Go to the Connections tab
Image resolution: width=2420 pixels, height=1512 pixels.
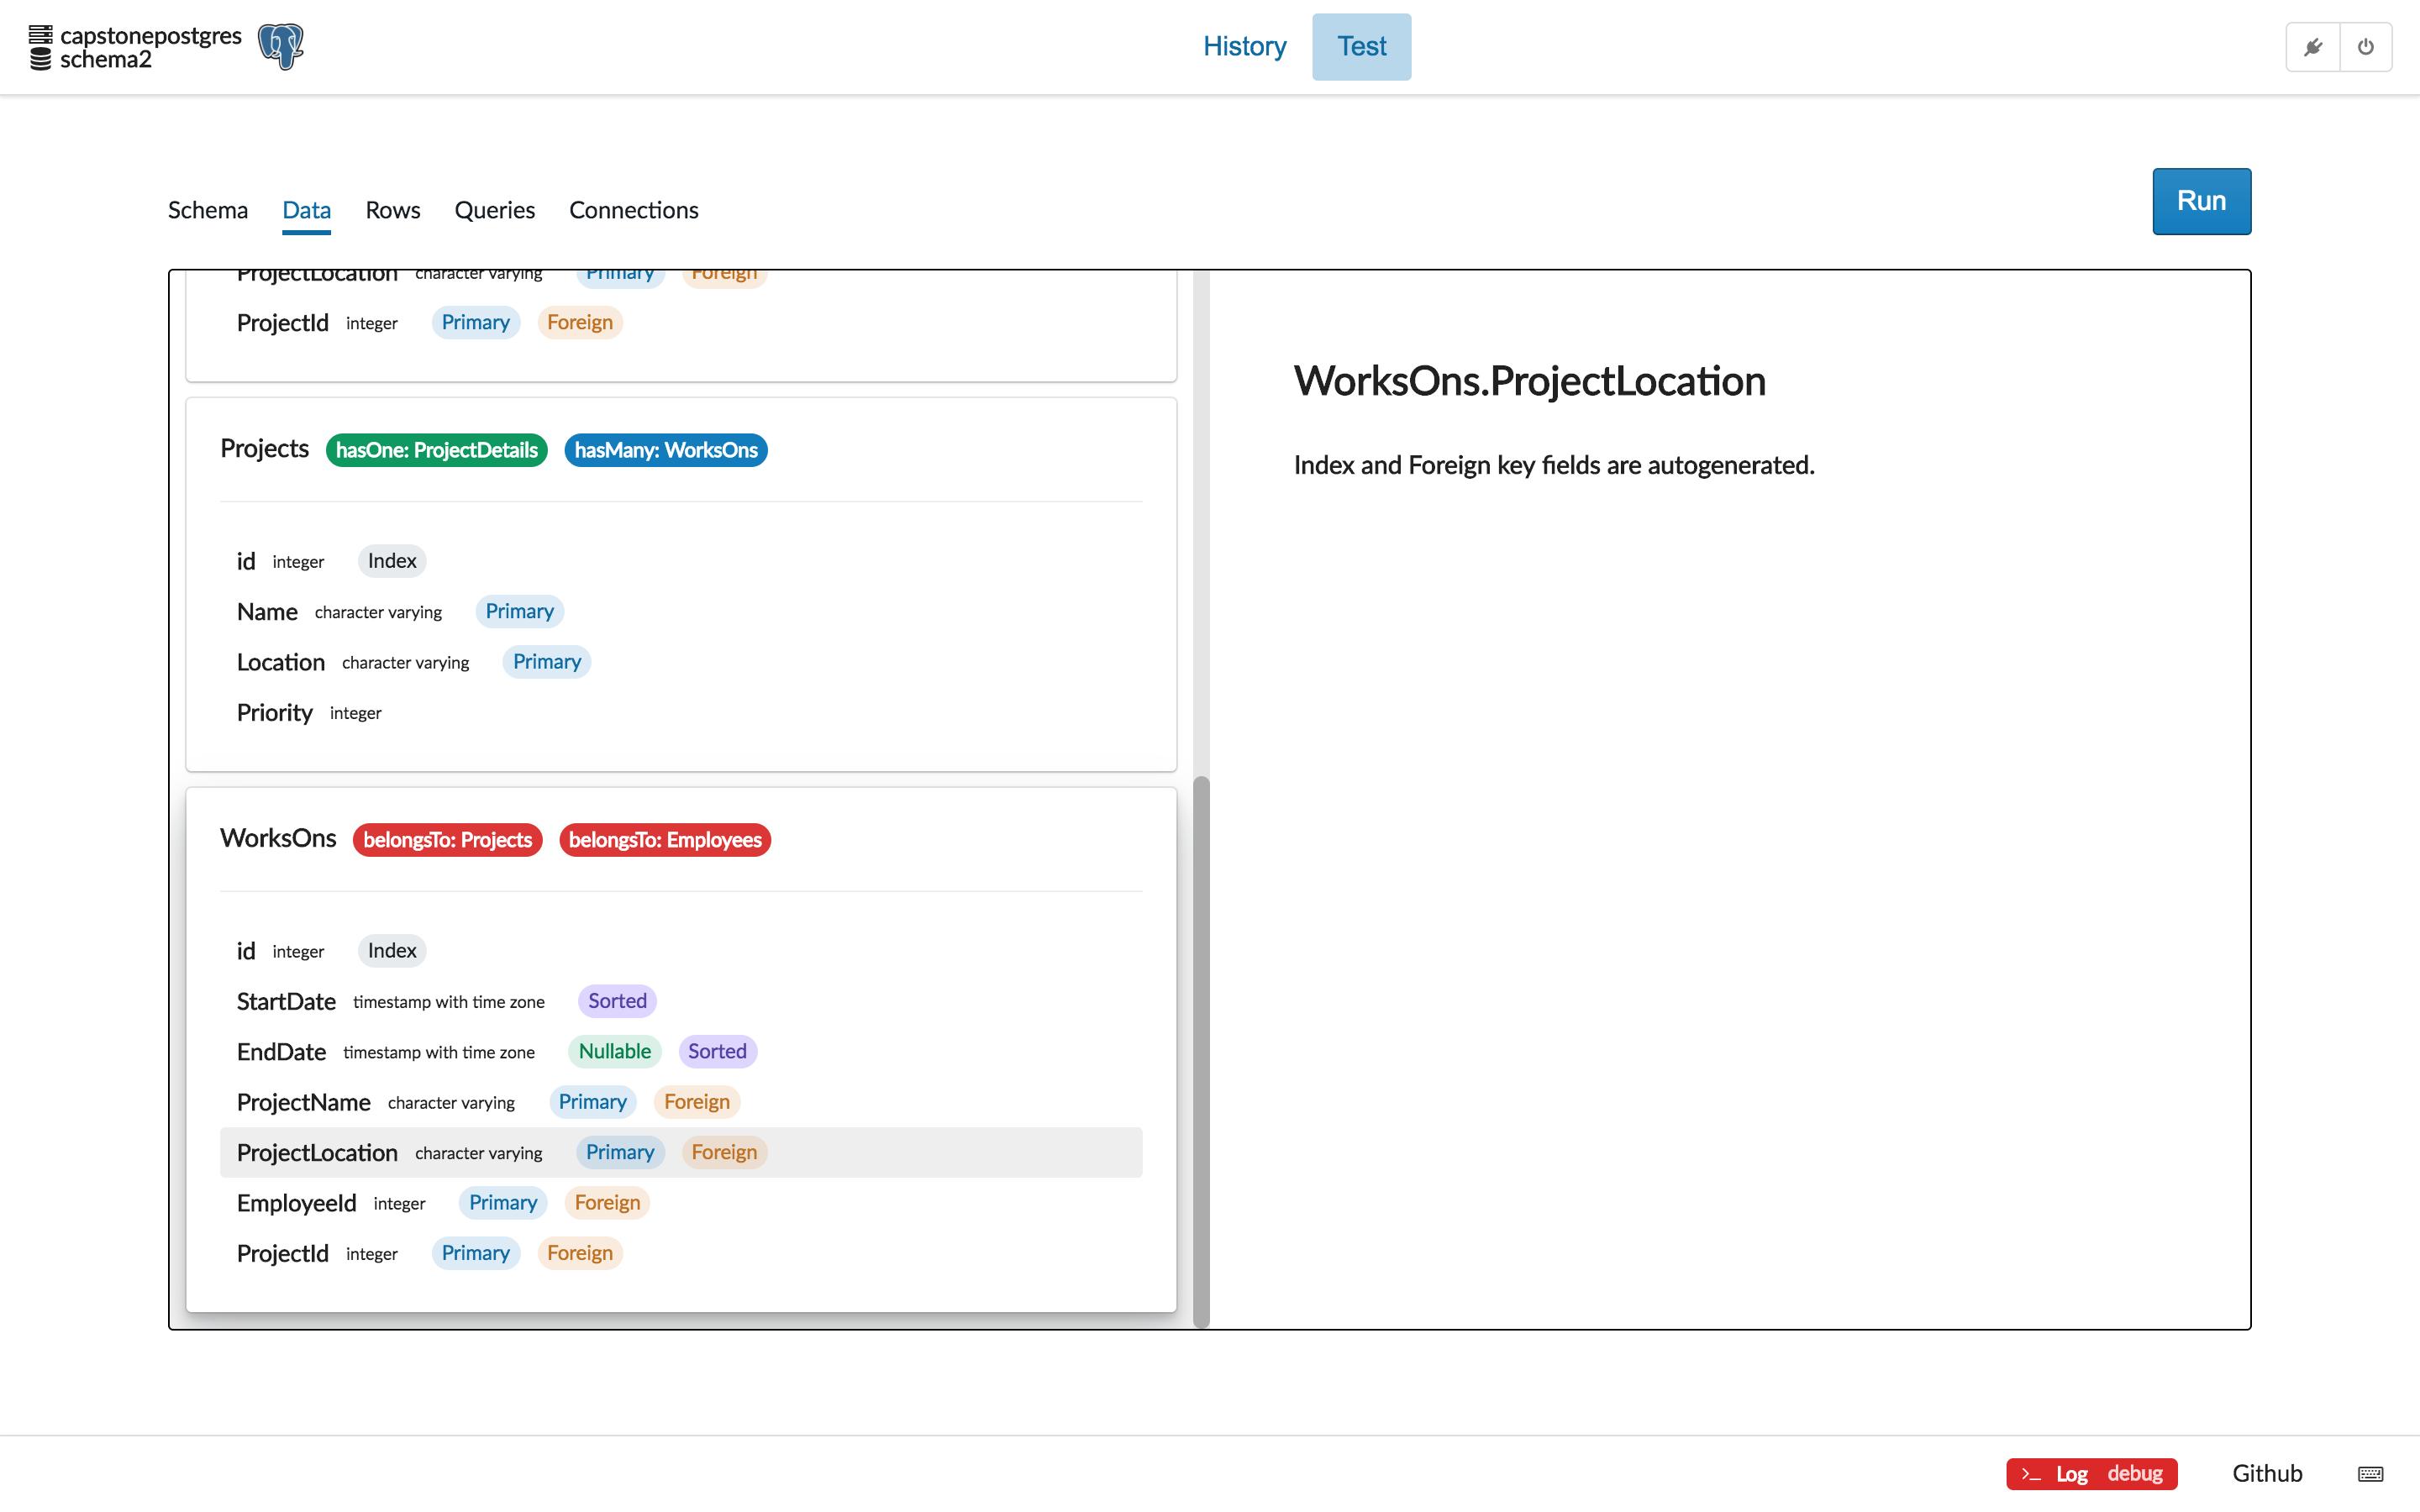(633, 210)
